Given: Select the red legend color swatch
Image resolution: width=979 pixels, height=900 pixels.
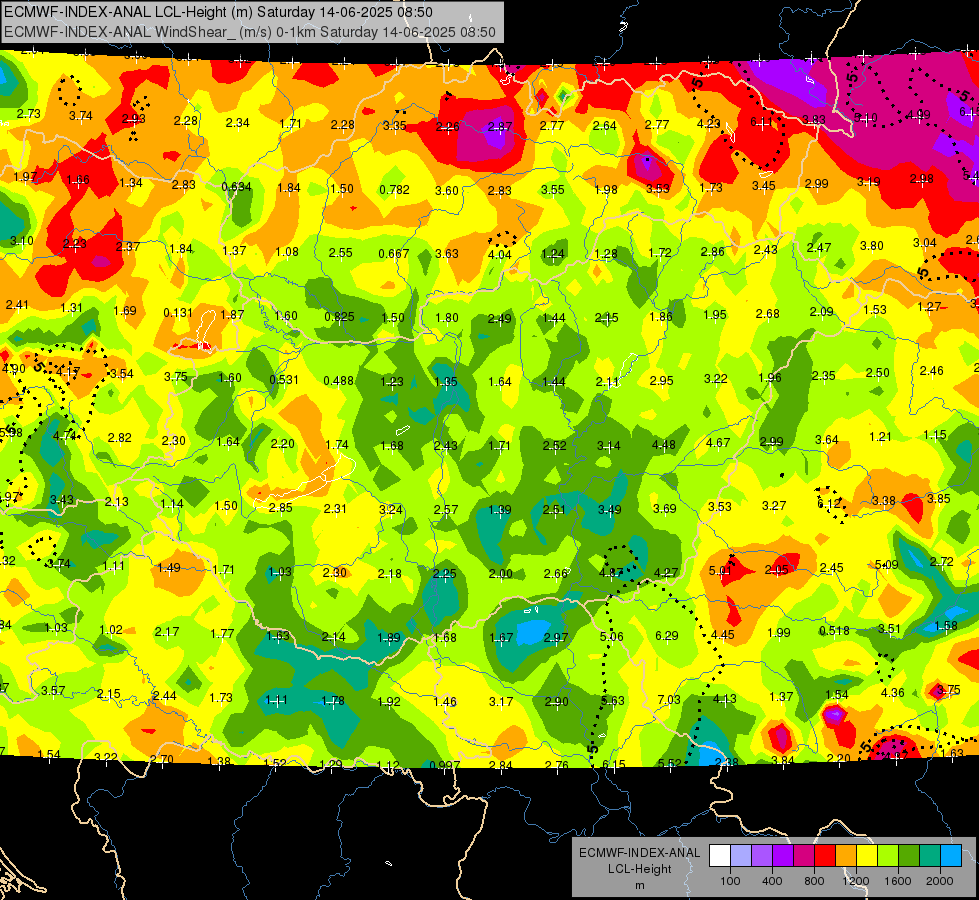Looking at the screenshot, I should 825,855.
